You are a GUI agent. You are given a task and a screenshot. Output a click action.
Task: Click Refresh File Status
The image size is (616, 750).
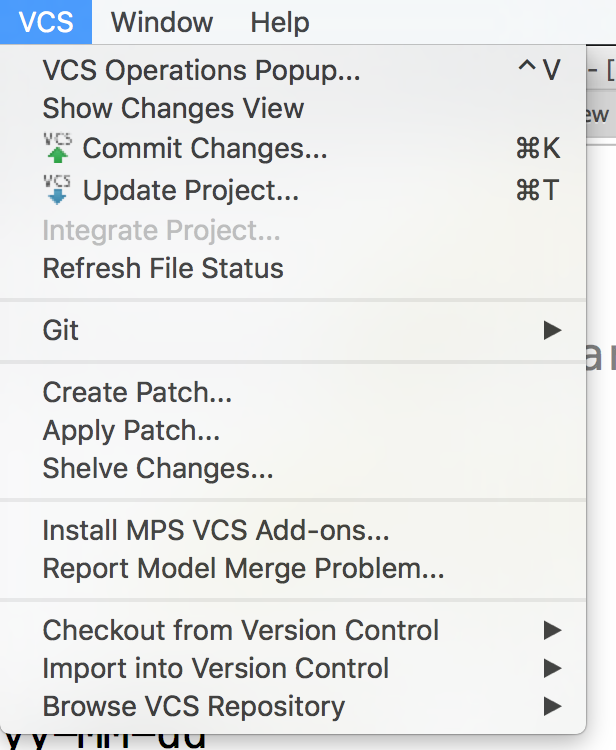click(x=163, y=268)
